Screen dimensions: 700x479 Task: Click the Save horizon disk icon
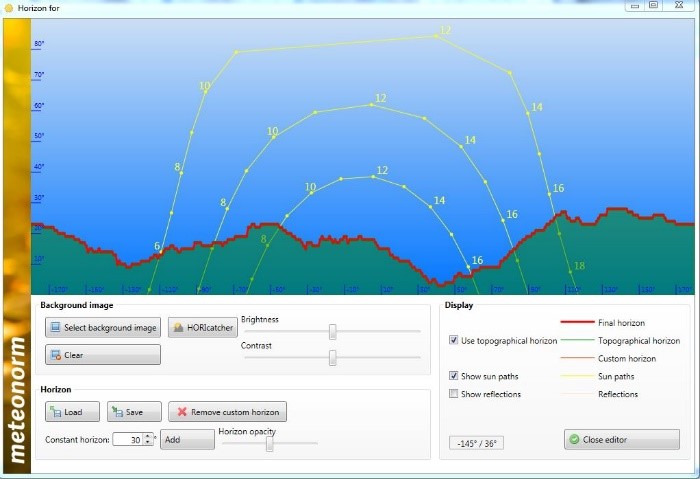117,412
